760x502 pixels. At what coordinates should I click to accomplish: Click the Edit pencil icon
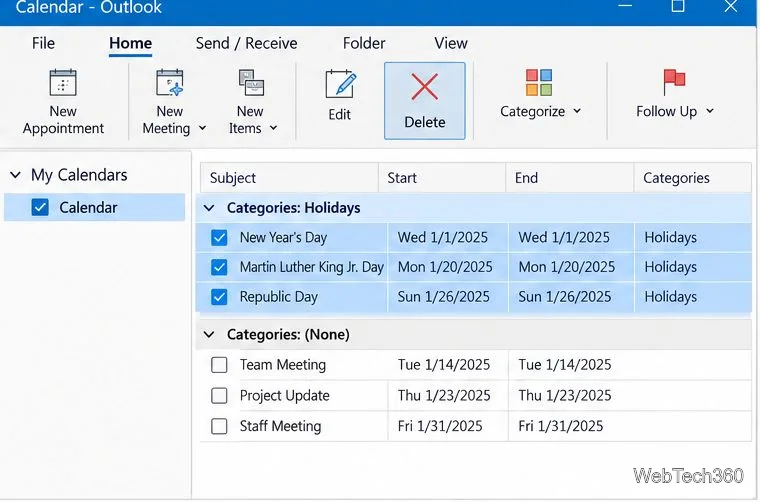pos(340,84)
